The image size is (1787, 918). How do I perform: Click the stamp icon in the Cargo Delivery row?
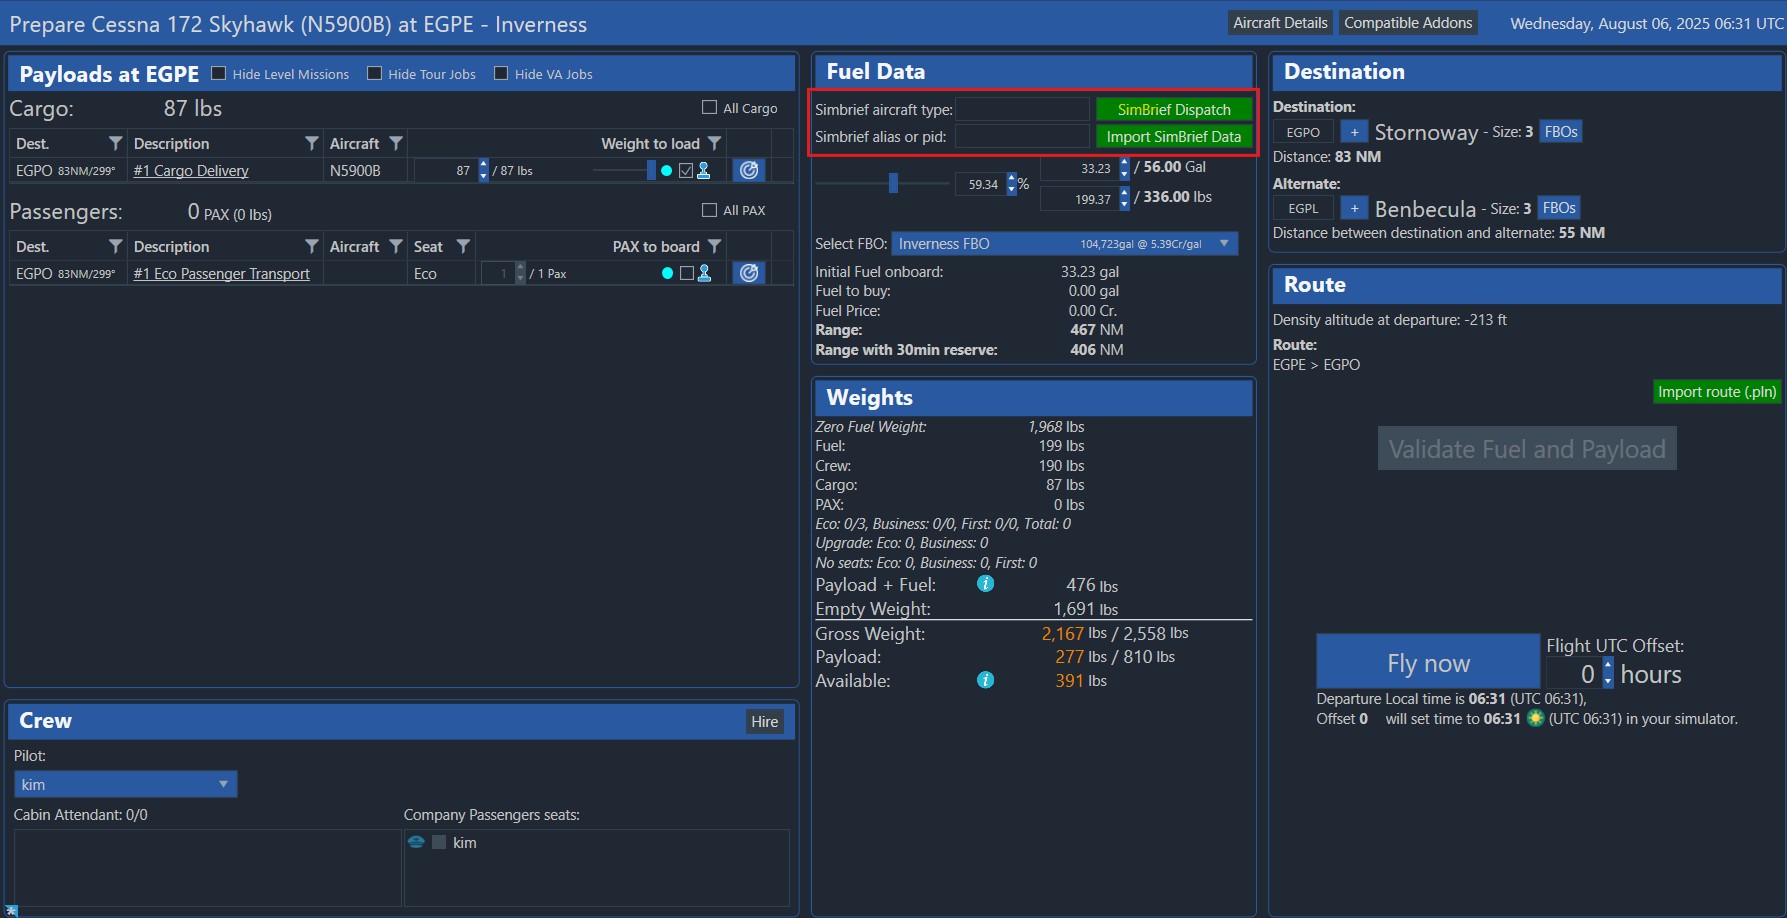click(x=704, y=170)
